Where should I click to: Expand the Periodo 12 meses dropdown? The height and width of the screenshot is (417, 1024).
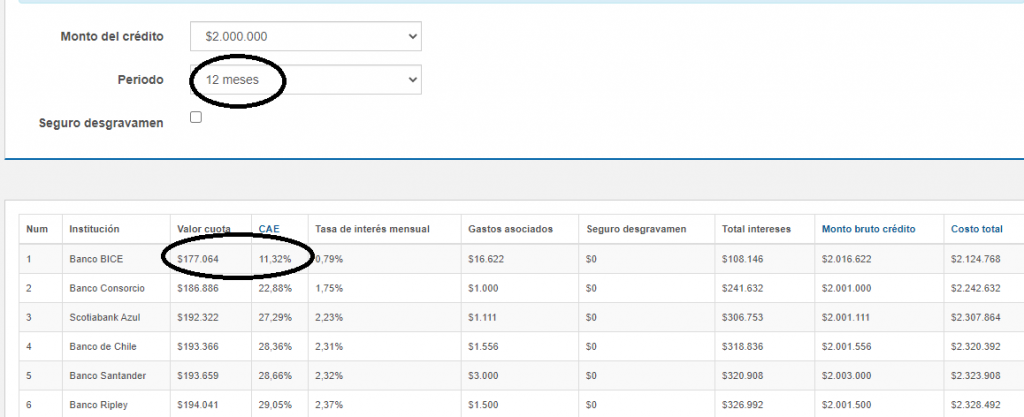[x=305, y=79]
